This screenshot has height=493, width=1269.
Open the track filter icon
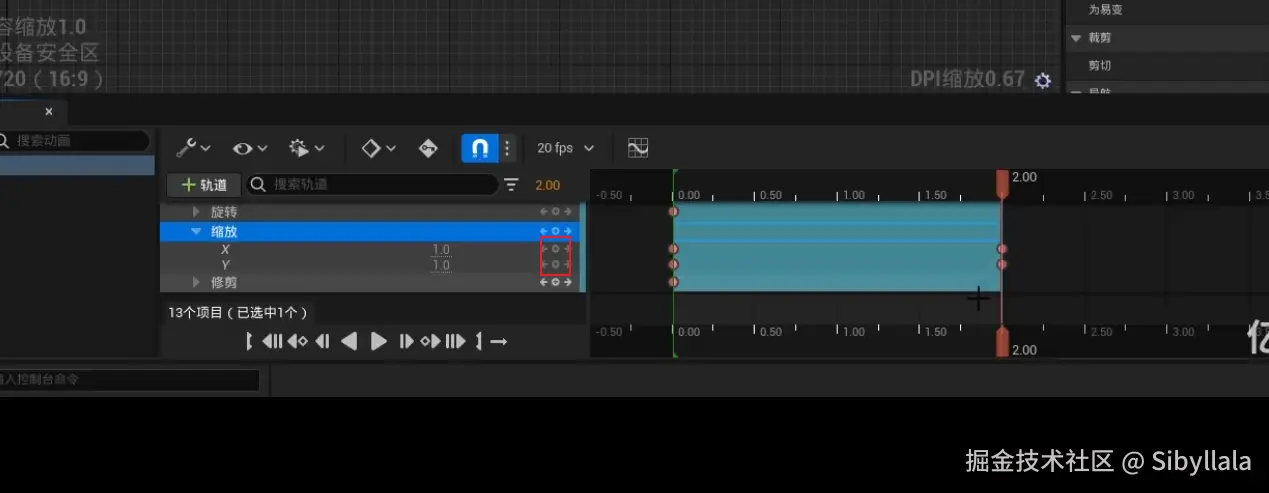512,185
